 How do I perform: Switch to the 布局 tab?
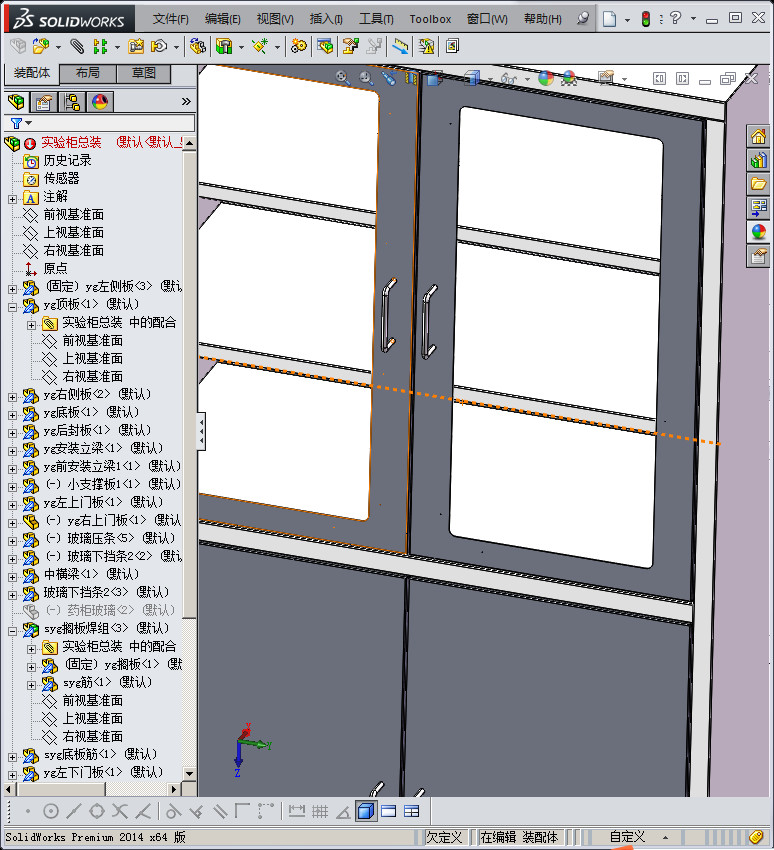tap(87, 73)
